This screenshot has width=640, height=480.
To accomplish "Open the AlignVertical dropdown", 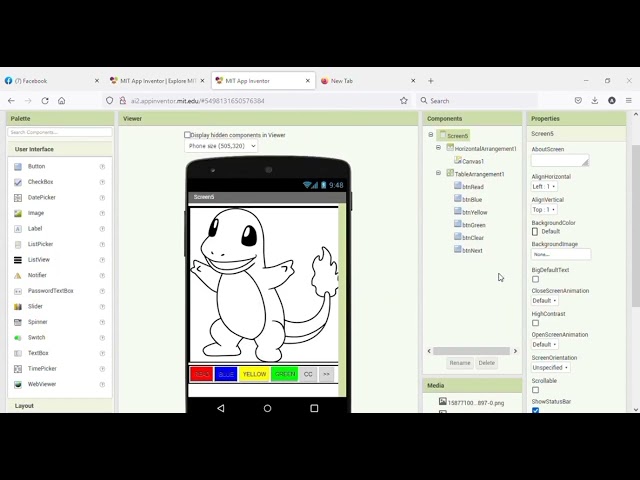I will pos(544,209).
